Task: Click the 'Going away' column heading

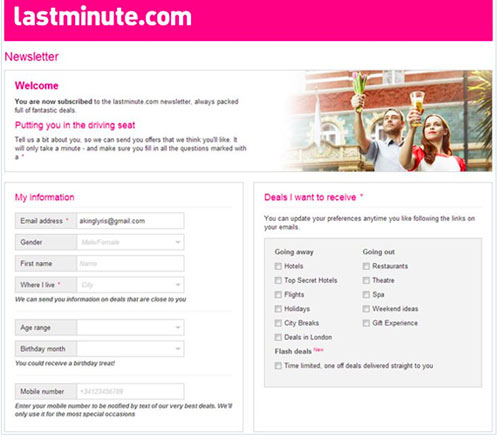Action: point(294,252)
